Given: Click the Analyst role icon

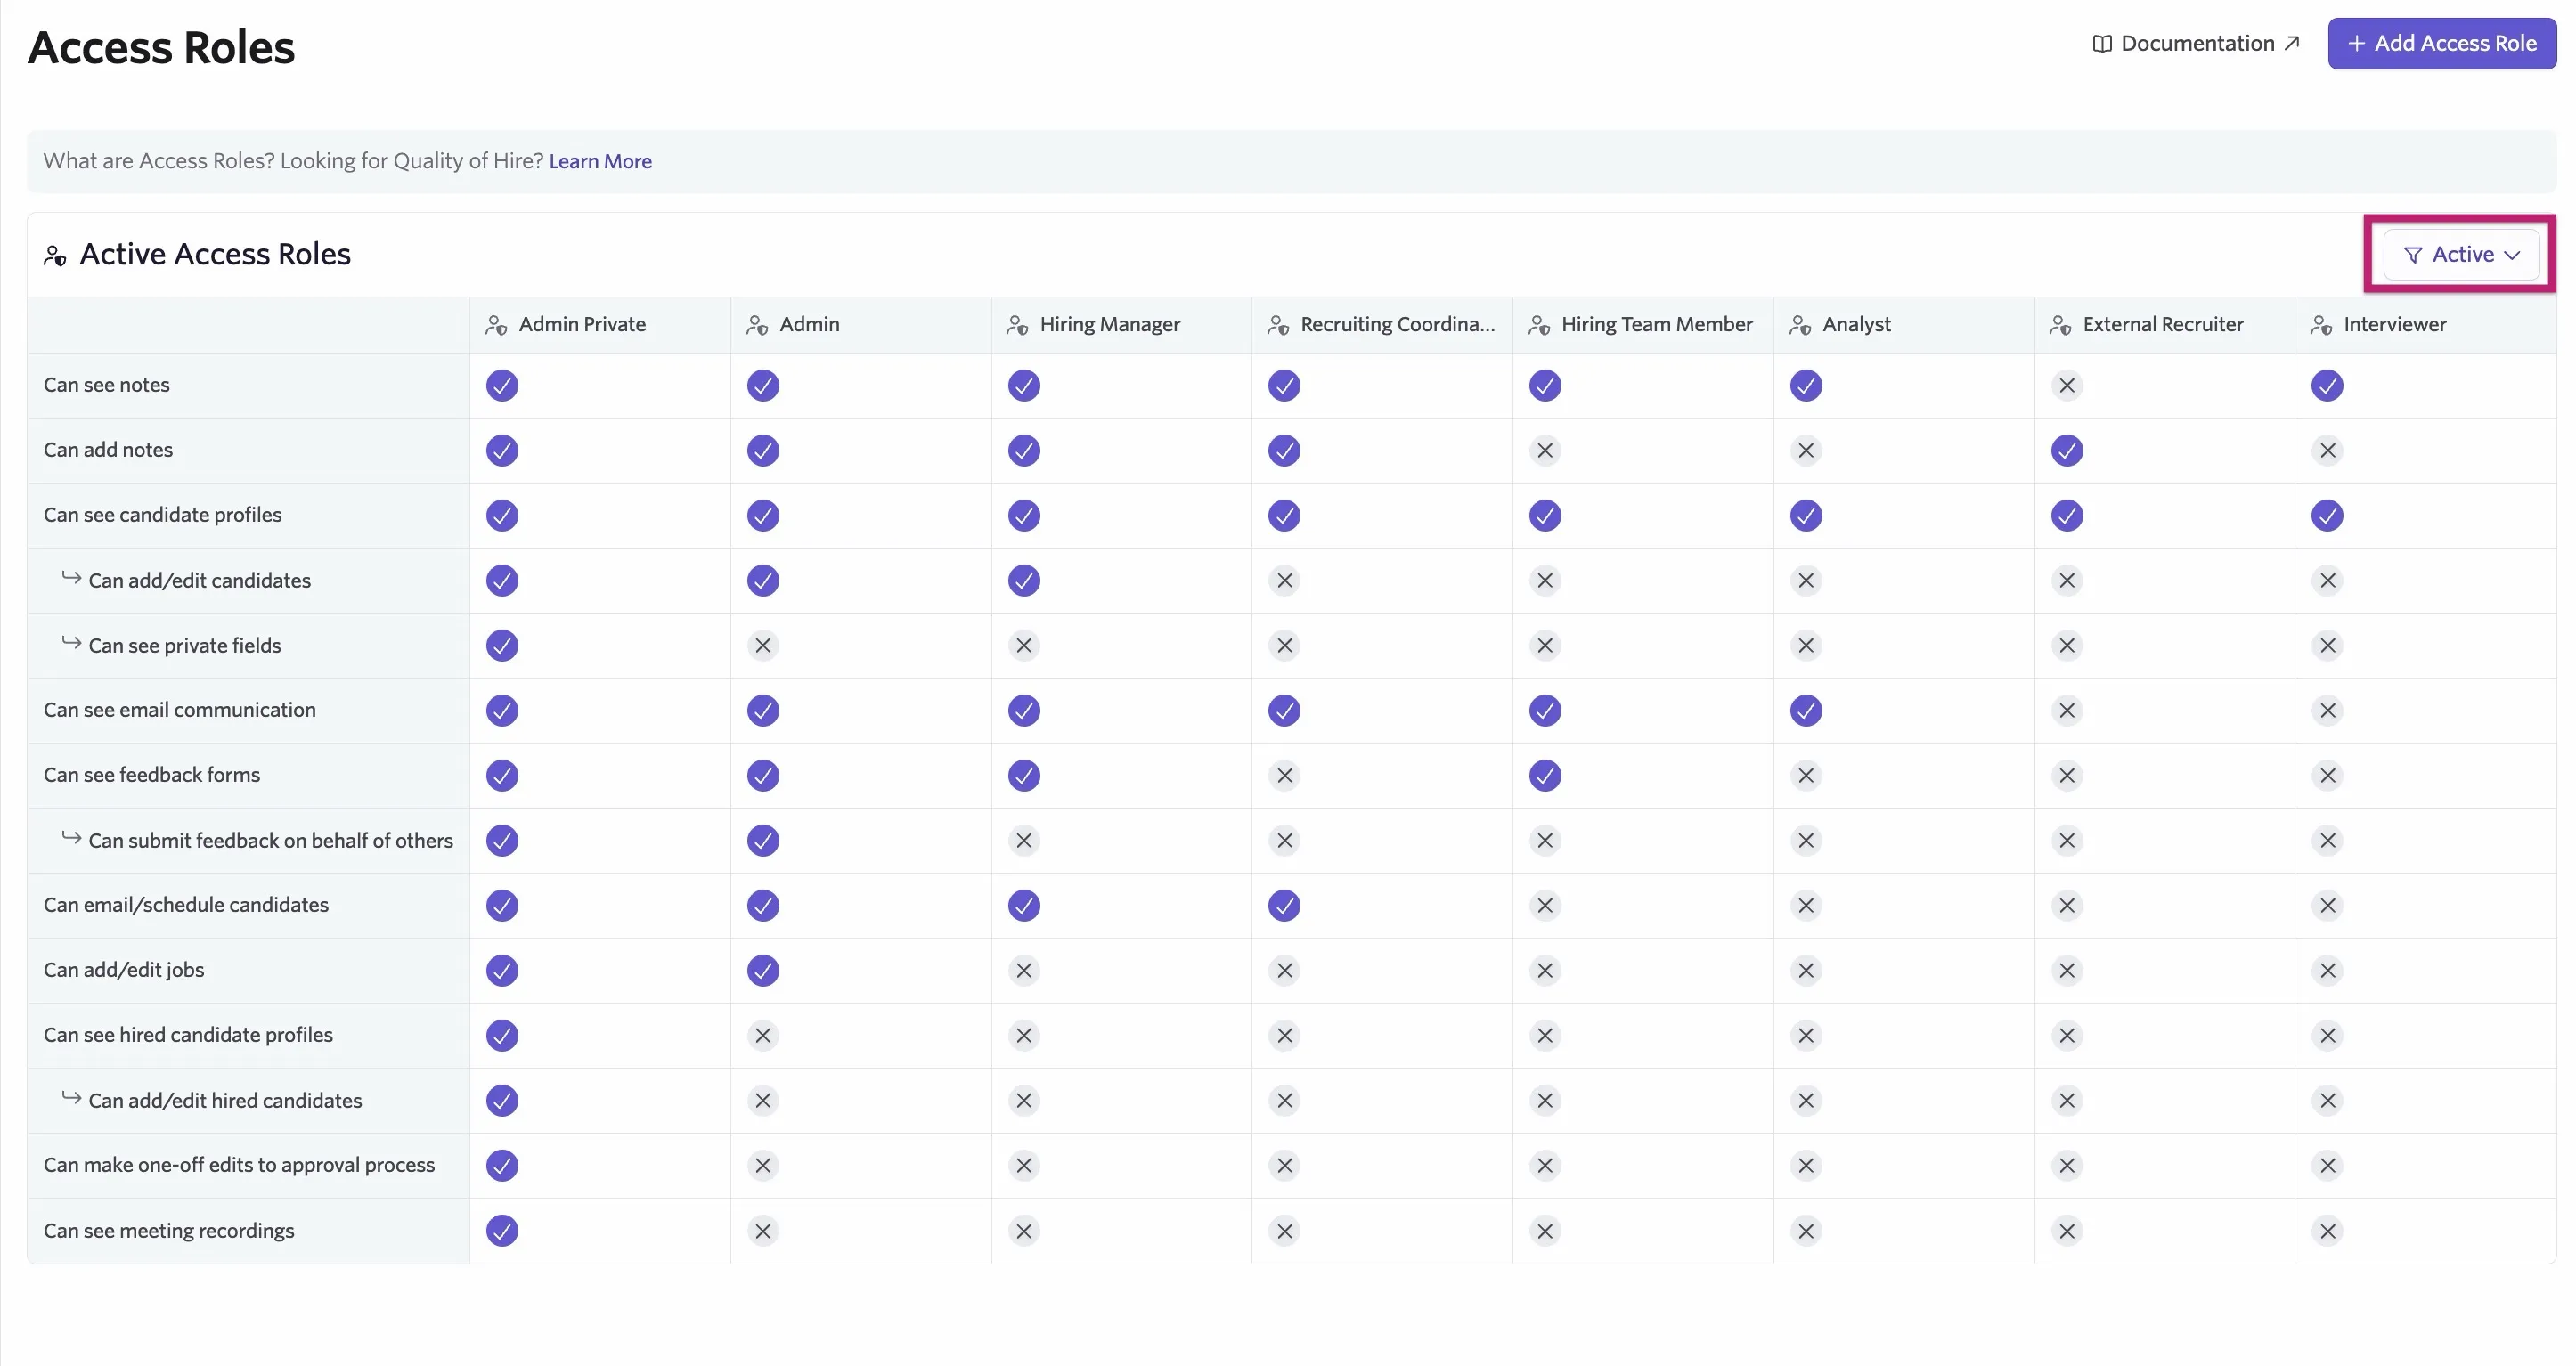Looking at the screenshot, I should point(1800,325).
